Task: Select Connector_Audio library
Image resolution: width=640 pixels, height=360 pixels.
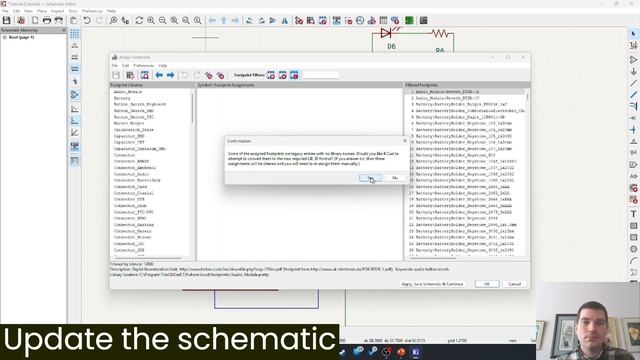Action: 131,174
